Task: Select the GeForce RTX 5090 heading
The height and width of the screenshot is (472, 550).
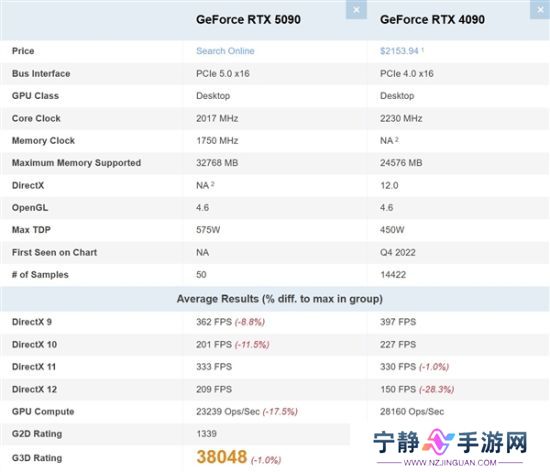Action: point(248,20)
